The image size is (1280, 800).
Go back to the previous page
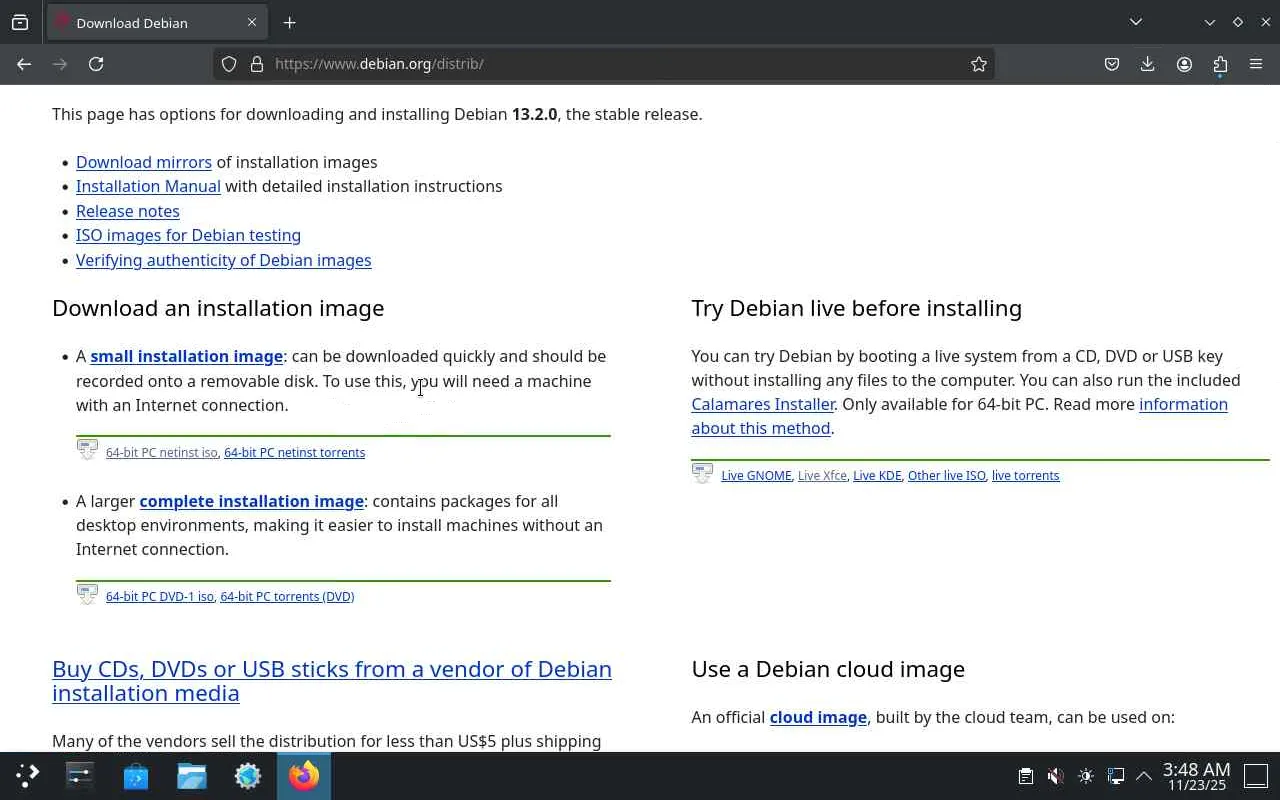pyautogui.click(x=24, y=64)
